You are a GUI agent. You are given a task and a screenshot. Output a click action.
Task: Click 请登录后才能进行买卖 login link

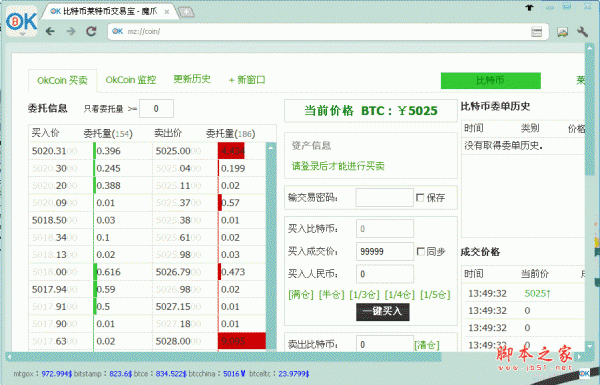[x=338, y=166]
